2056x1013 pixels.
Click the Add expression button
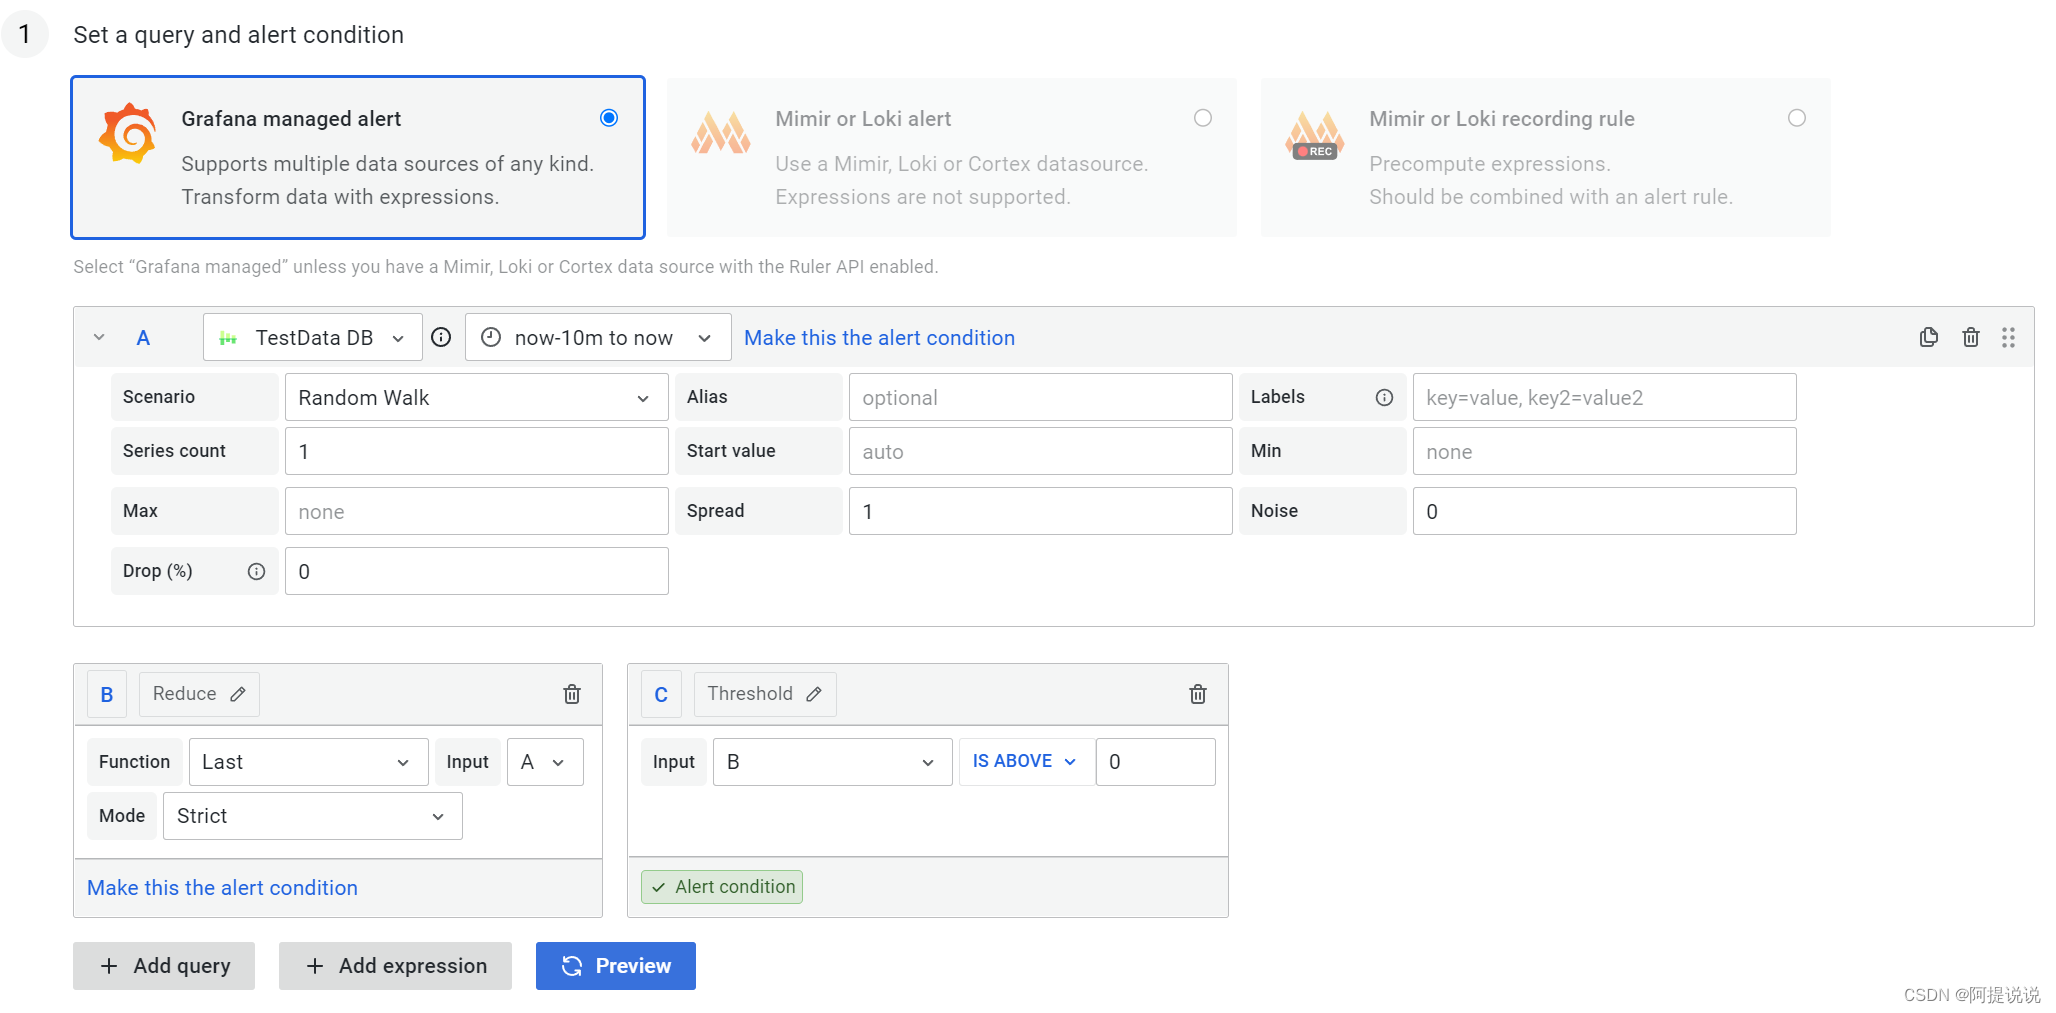point(395,966)
